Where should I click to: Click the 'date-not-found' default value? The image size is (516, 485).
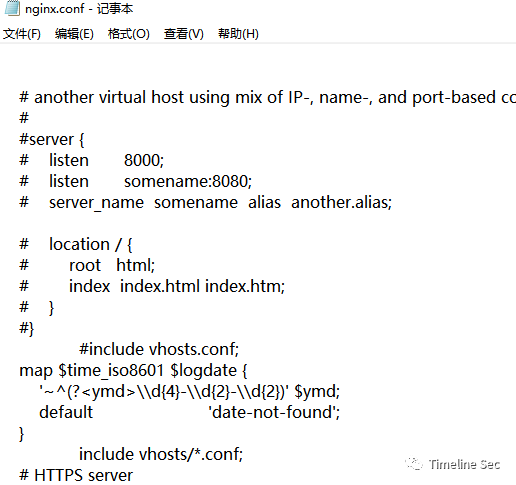point(274,412)
